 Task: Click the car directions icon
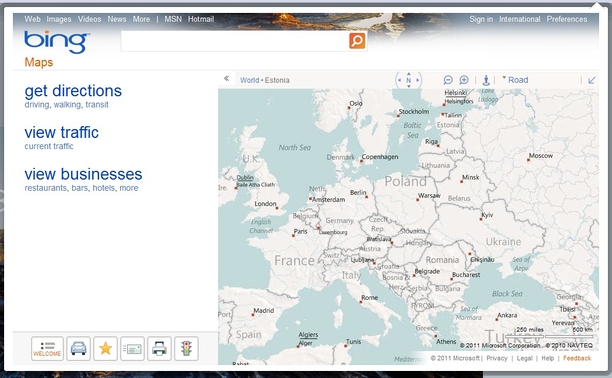78,348
